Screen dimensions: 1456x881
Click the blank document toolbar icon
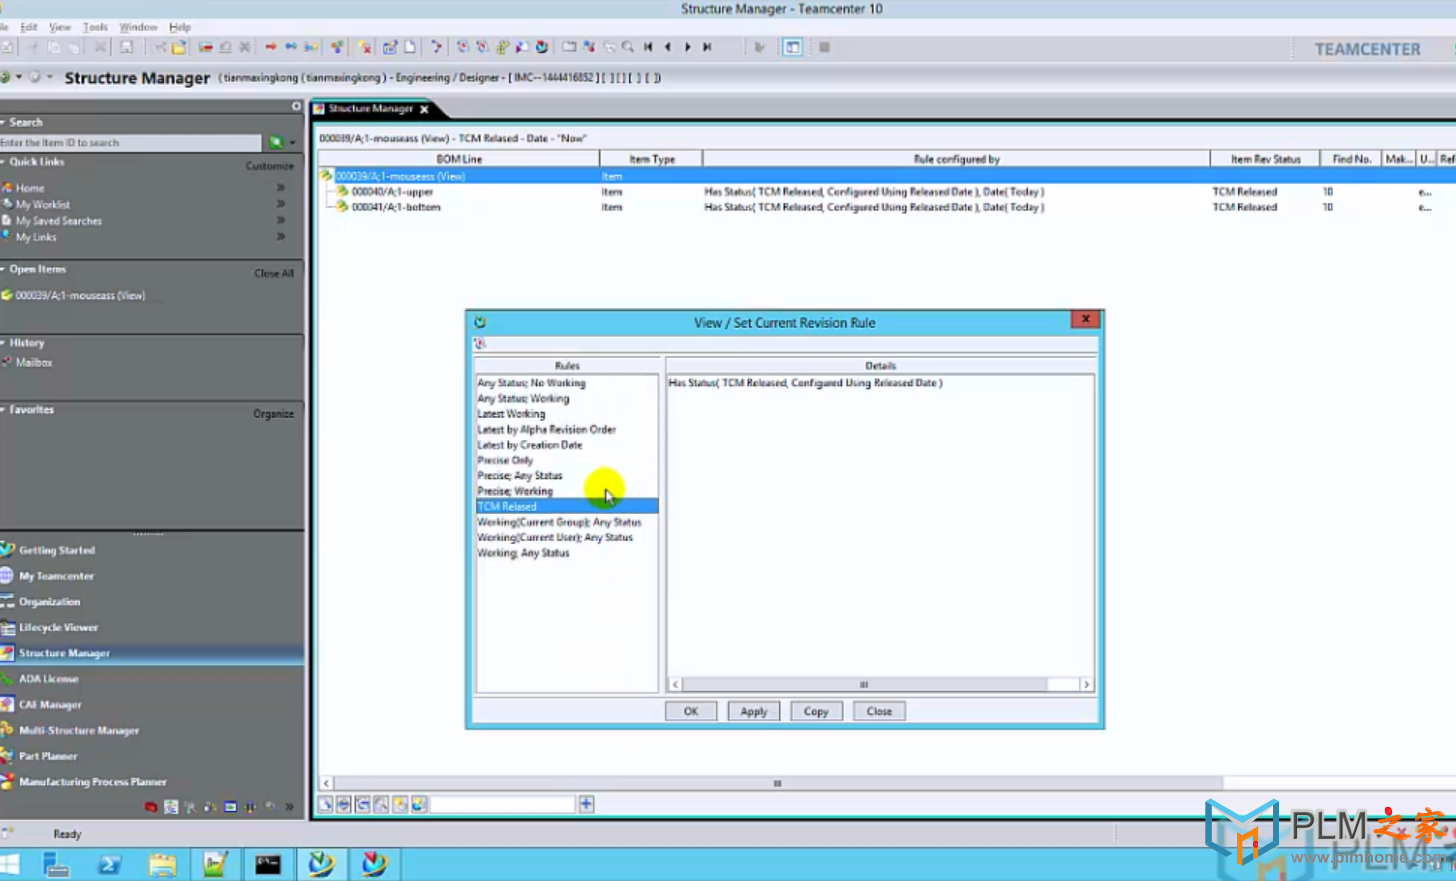click(410, 47)
